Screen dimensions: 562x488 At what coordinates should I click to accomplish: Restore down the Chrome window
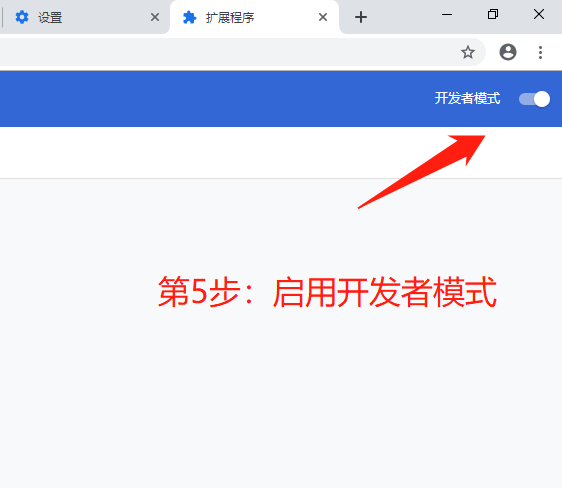493,14
